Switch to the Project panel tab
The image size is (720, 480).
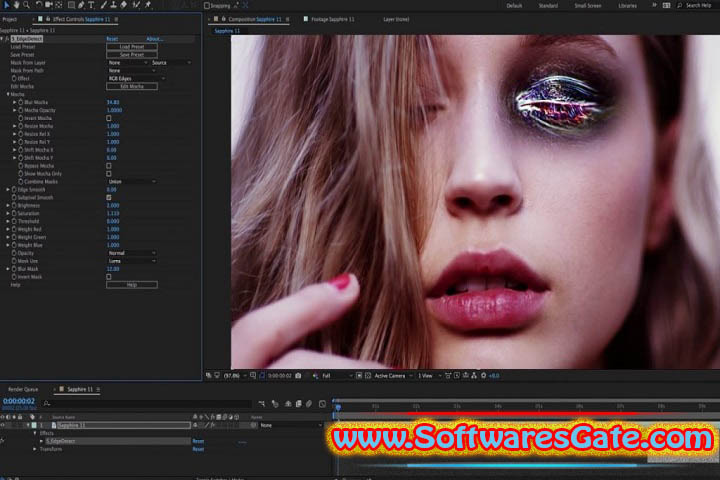click(10, 19)
